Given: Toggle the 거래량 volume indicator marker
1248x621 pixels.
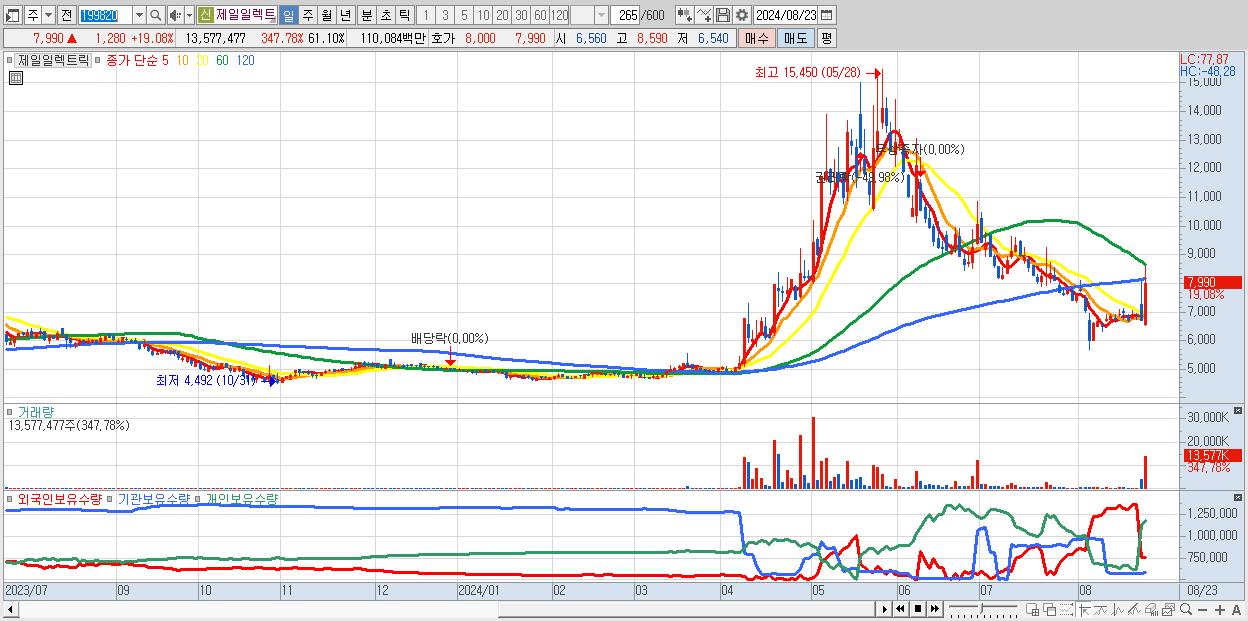Looking at the screenshot, I should (x=12, y=411).
